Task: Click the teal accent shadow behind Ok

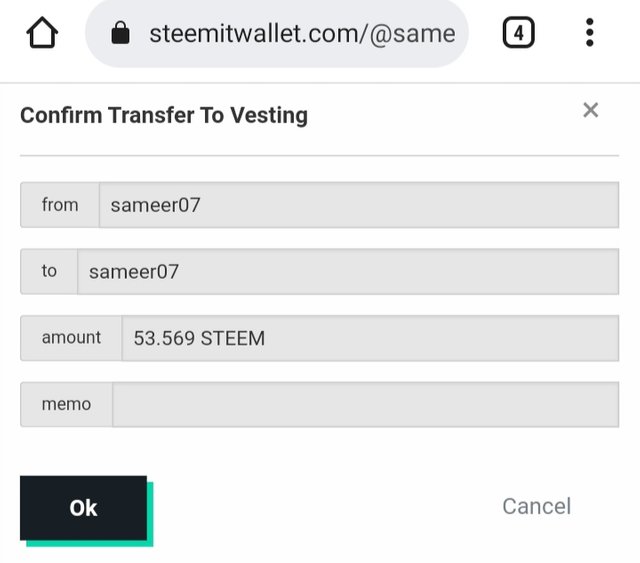Action: click(x=150, y=515)
